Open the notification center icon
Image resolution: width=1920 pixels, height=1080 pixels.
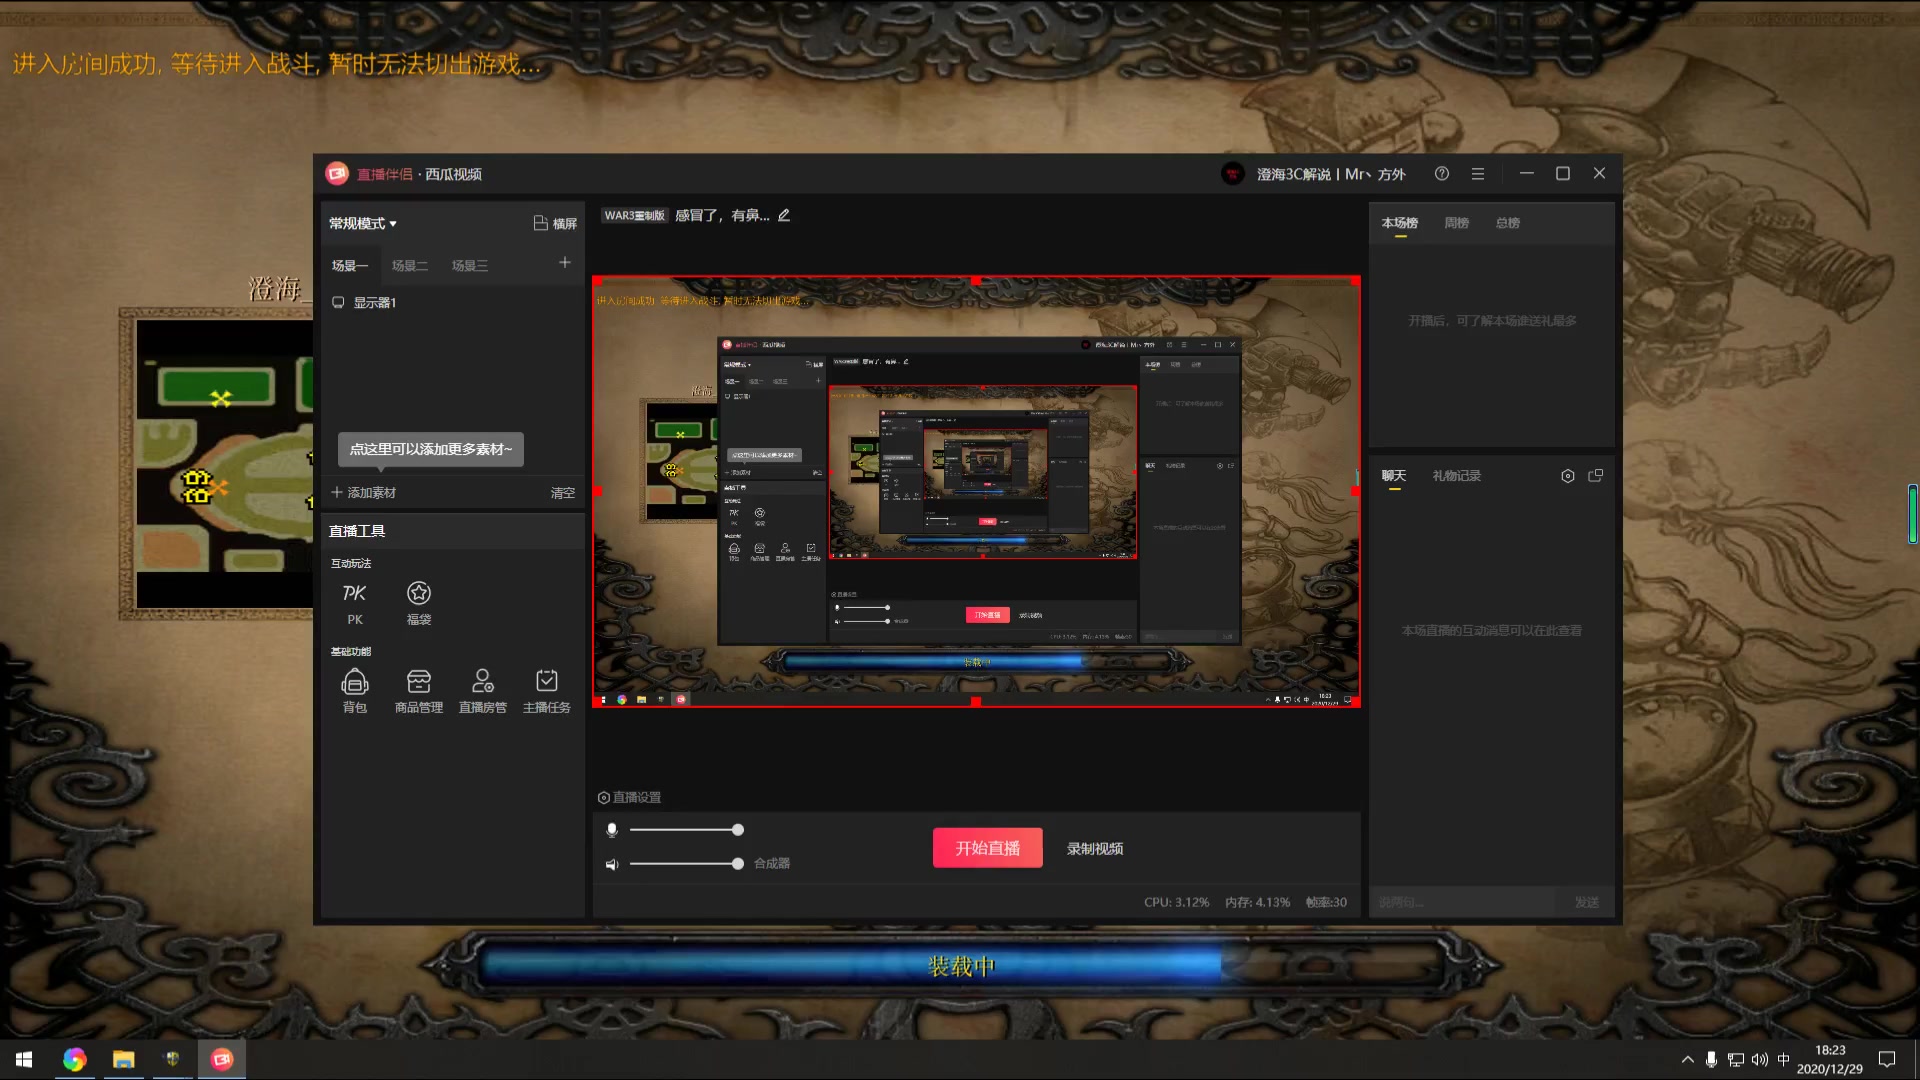pos(1887,1059)
